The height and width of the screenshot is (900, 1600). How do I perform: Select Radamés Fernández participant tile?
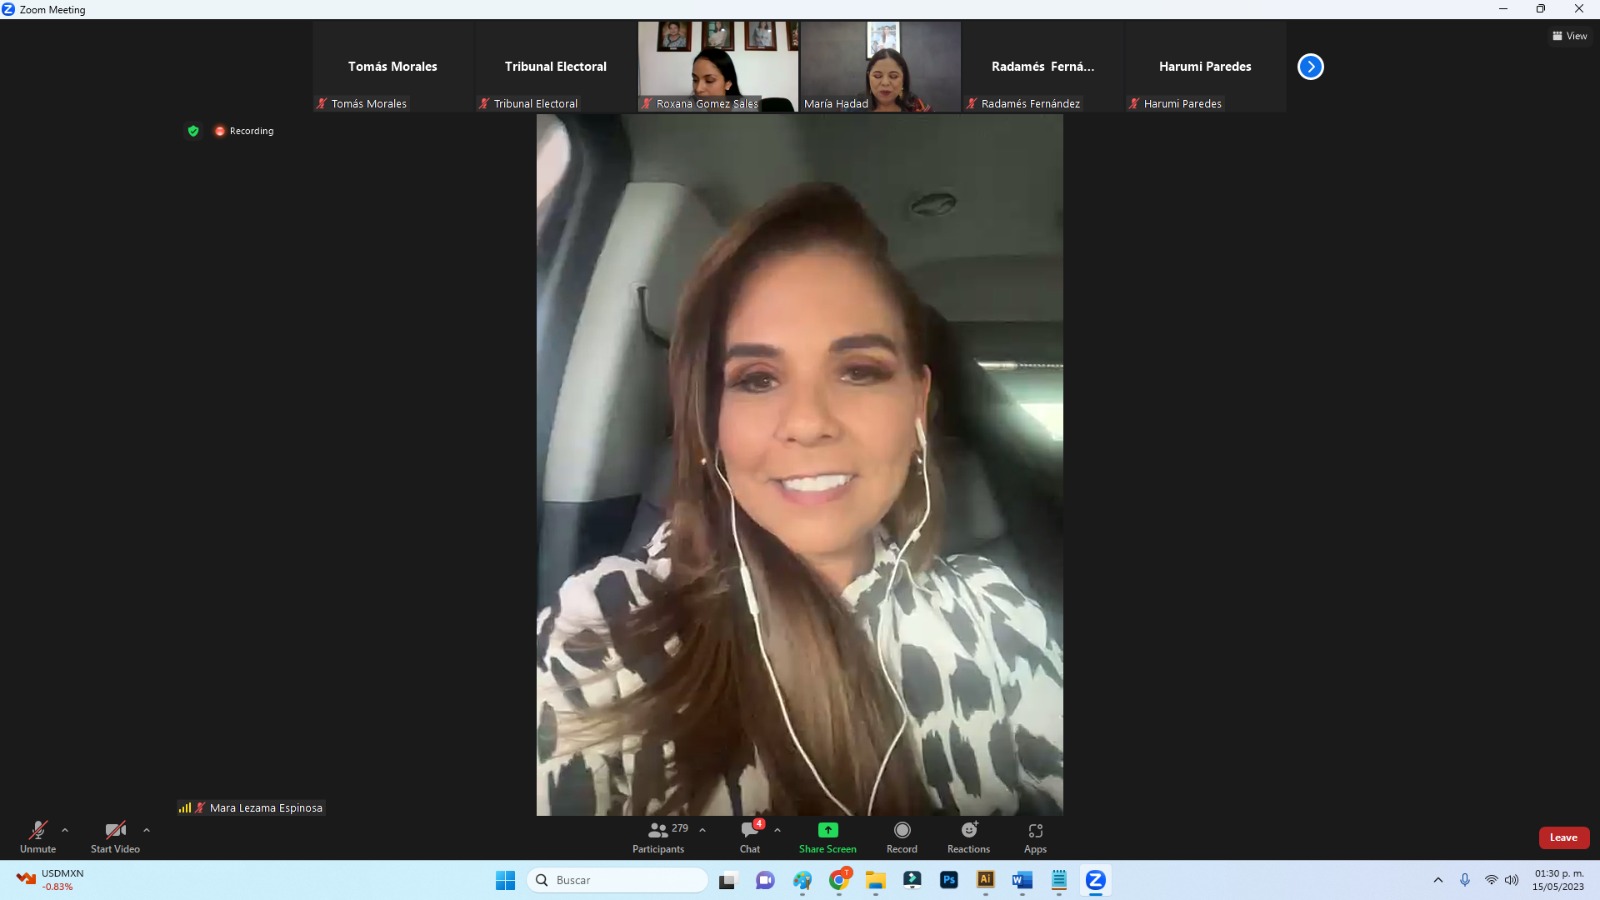1043,67
